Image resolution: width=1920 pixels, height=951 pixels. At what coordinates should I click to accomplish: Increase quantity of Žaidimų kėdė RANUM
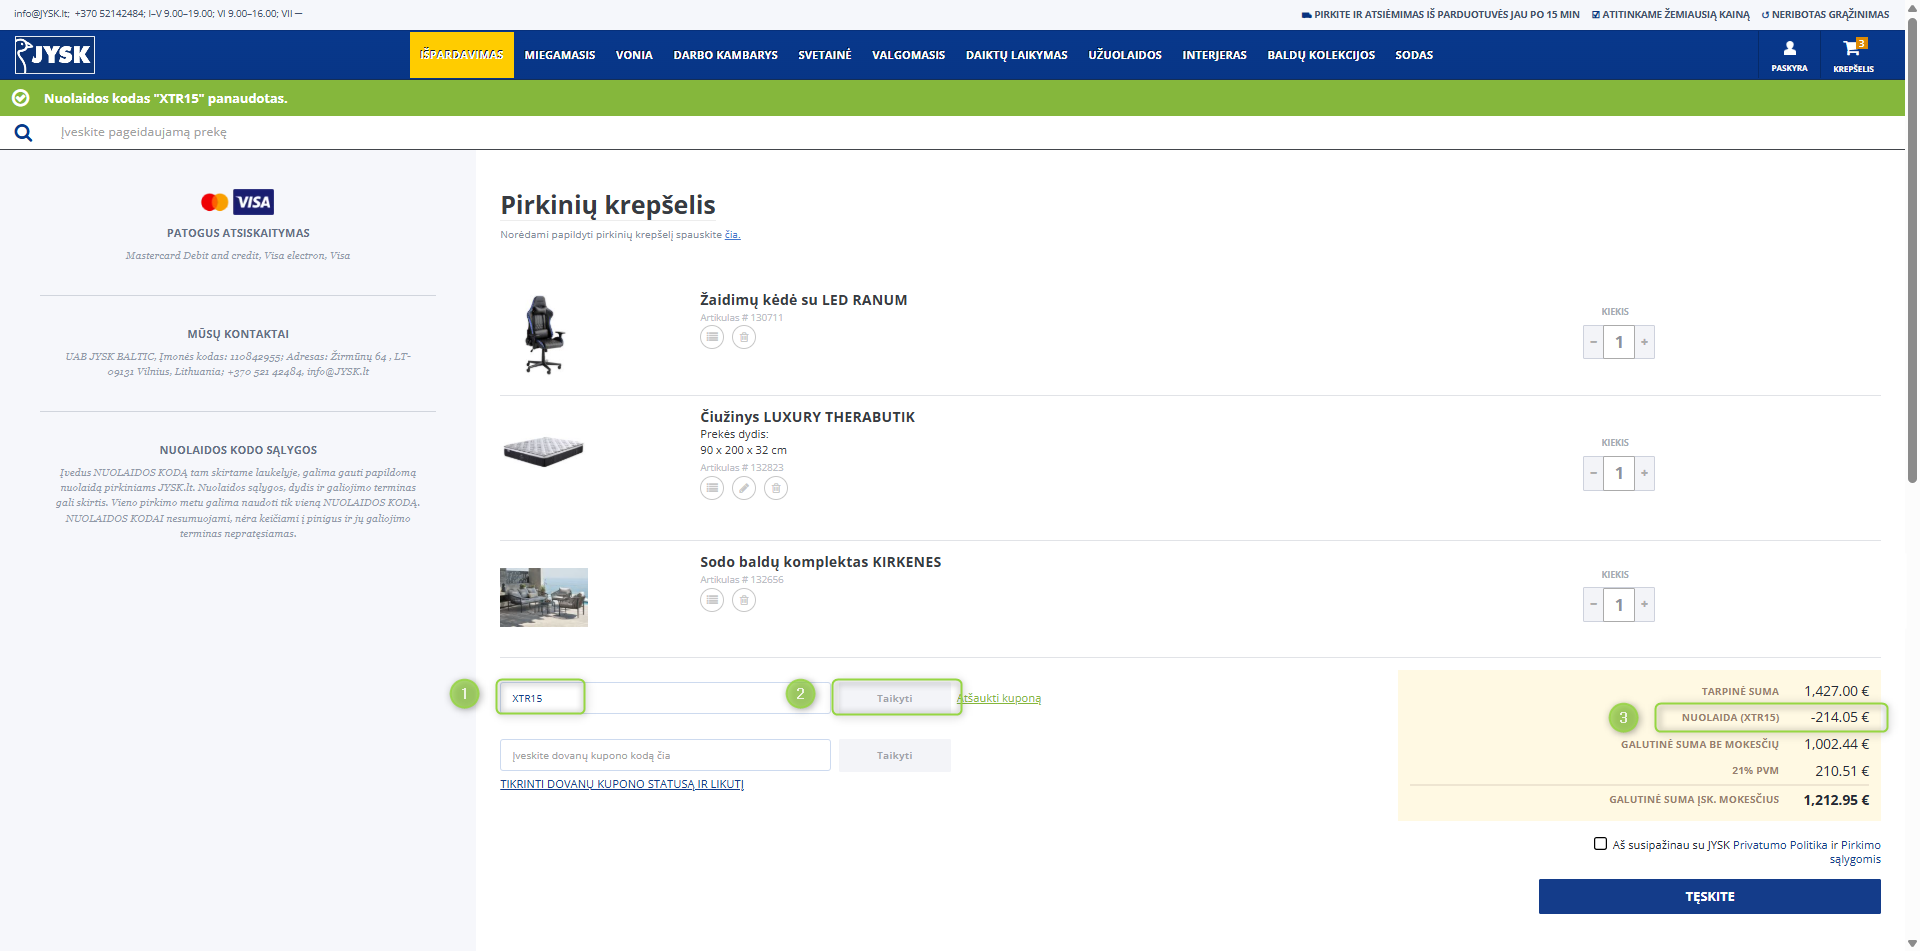[1645, 342]
